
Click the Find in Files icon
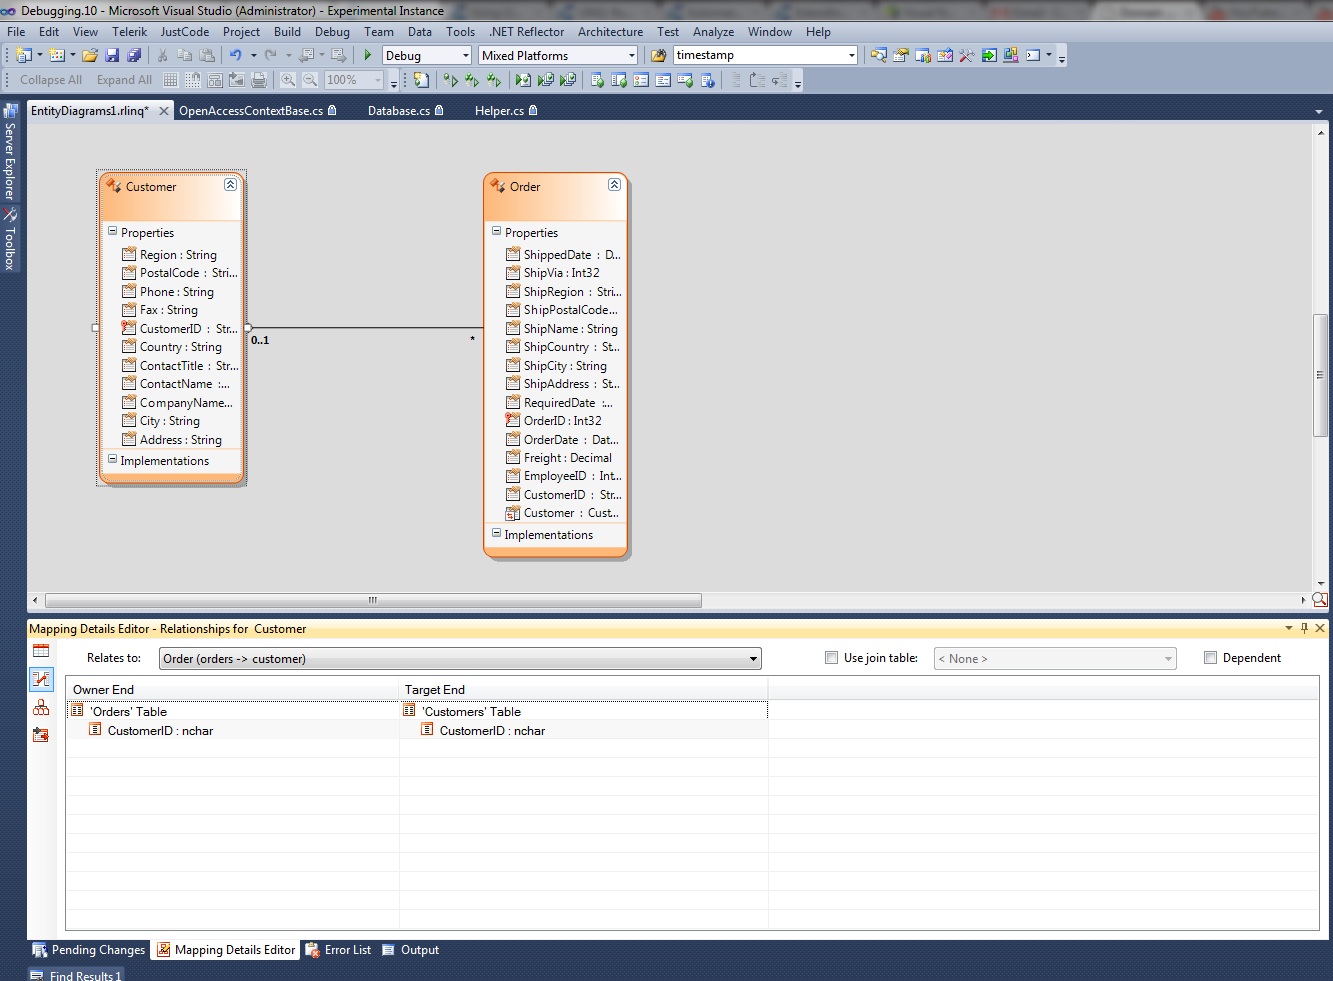coord(658,56)
